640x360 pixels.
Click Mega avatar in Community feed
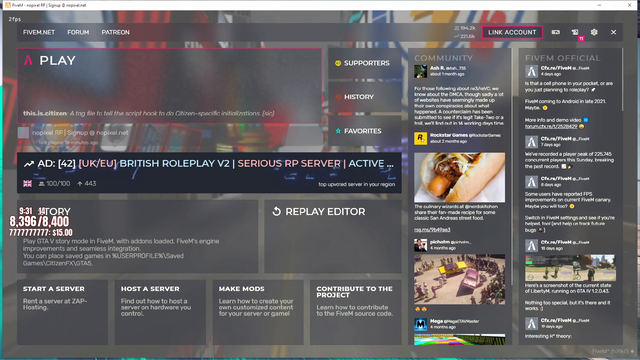pos(420,324)
